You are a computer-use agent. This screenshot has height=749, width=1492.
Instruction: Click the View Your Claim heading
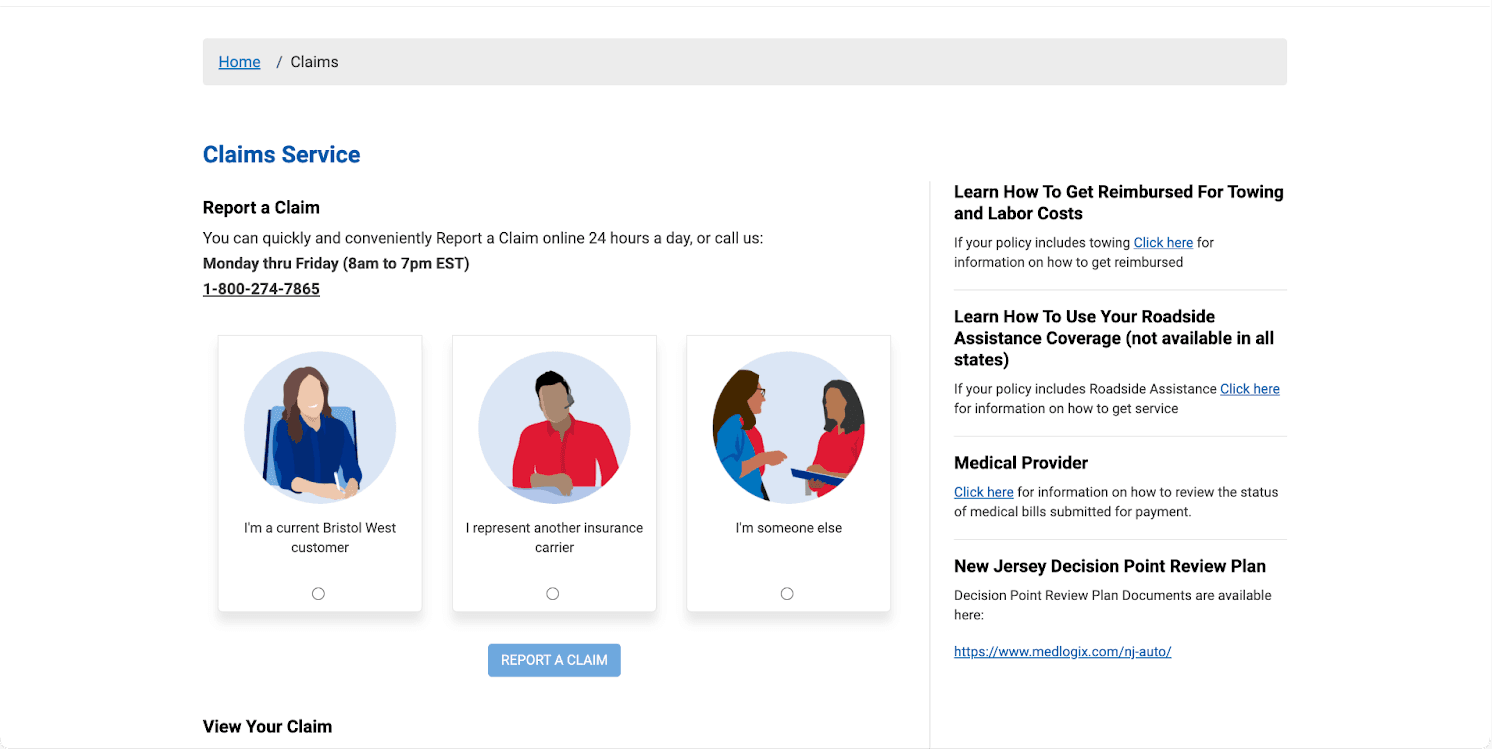pos(267,727)
